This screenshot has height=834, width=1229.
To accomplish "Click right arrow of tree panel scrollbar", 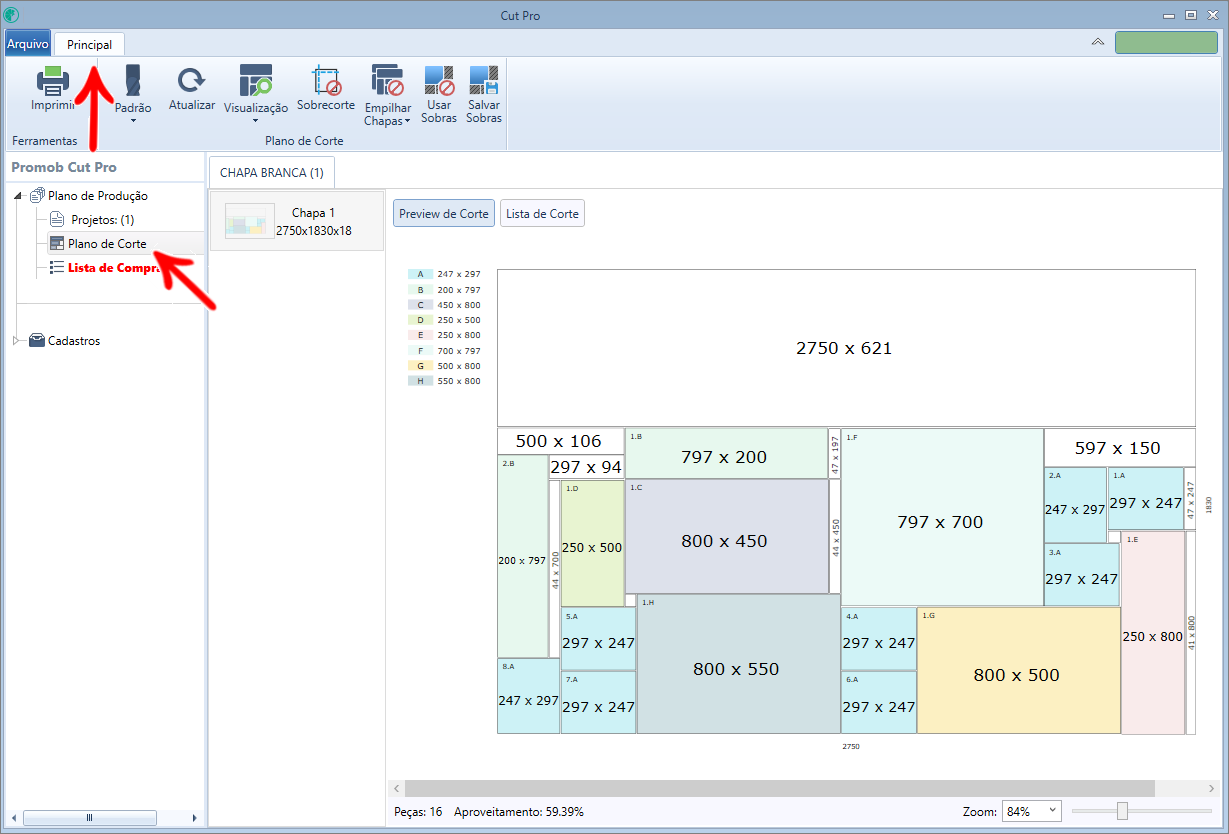I will (x=194, y=818).
